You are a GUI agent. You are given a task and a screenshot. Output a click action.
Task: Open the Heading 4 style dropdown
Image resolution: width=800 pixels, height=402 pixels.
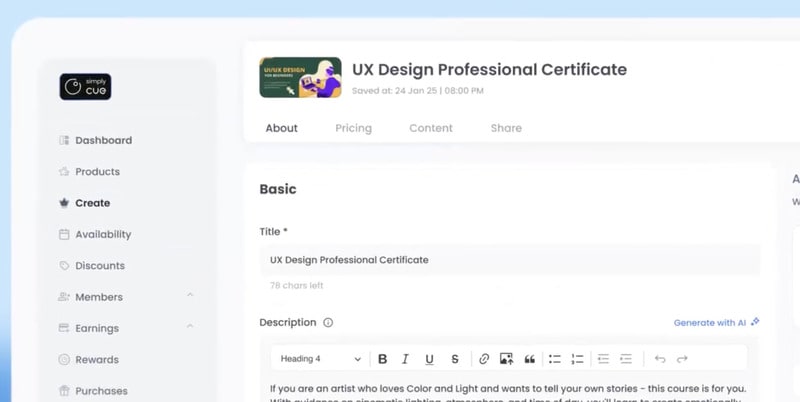point(320,359)
